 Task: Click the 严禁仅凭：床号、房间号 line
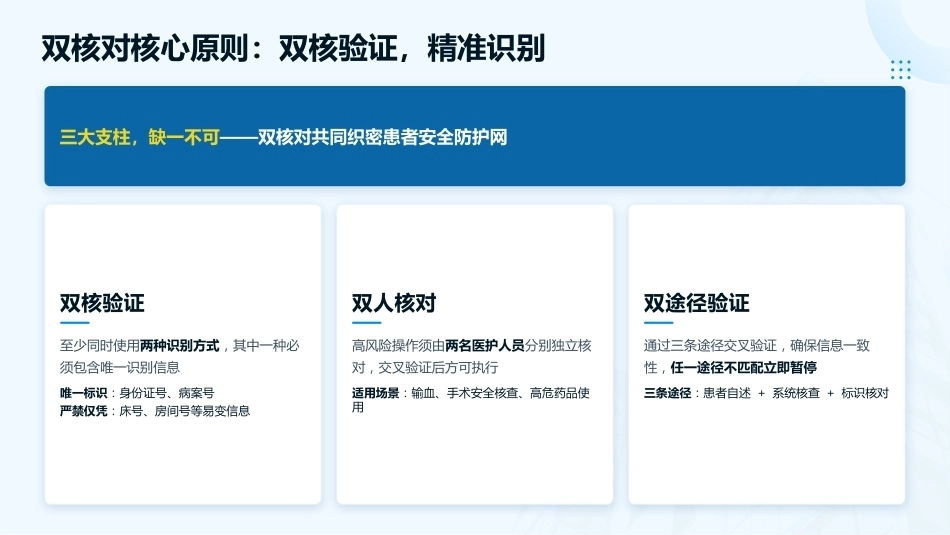tap(154, 411)
